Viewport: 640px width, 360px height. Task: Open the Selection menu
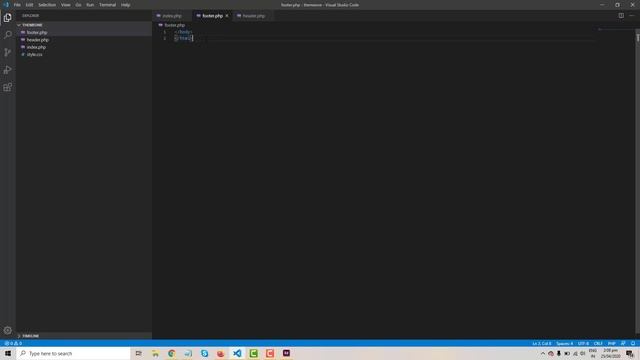(x=47, y=5)
